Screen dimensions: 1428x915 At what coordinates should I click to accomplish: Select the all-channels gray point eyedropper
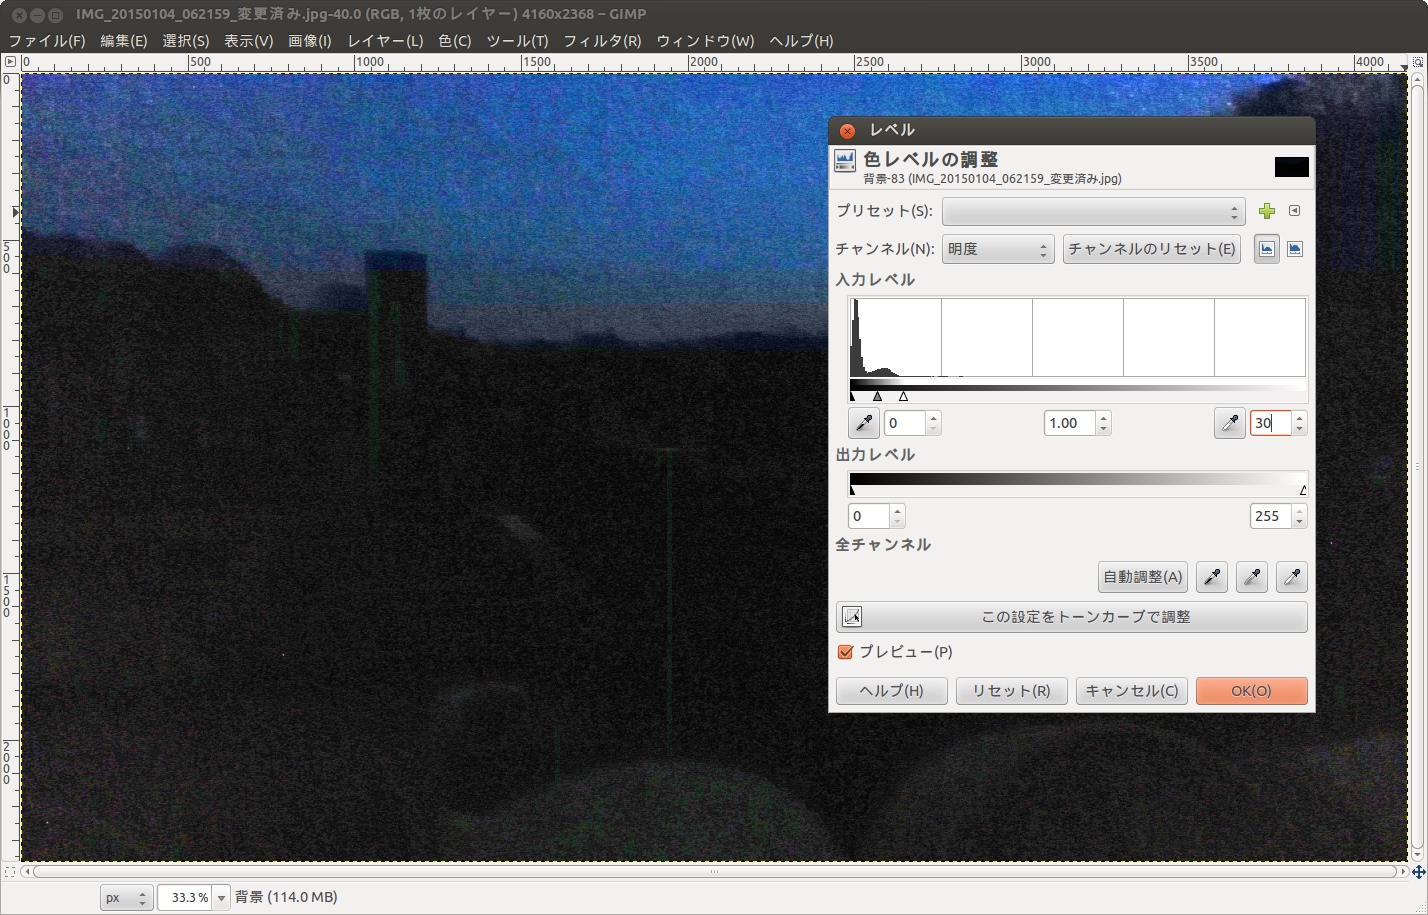1252,577
